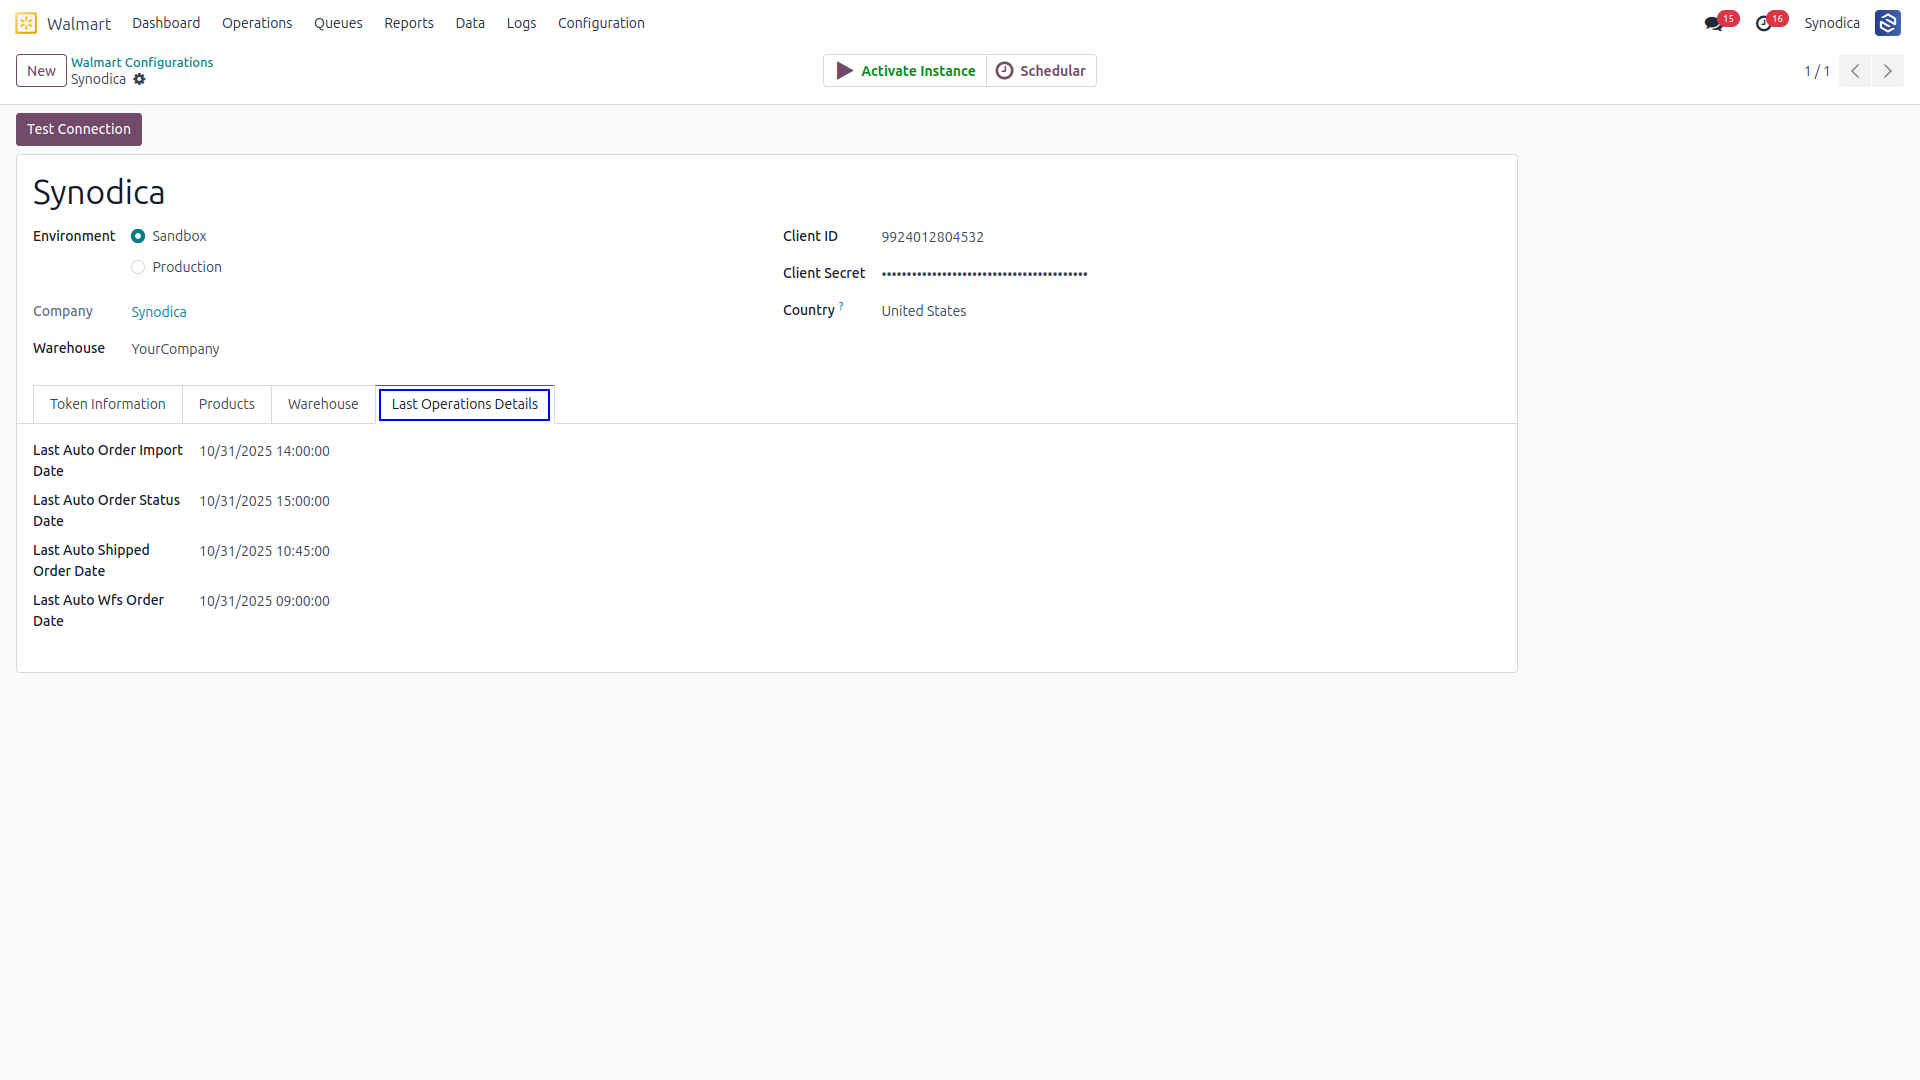Open the Reports menu

tap(409, 23)
